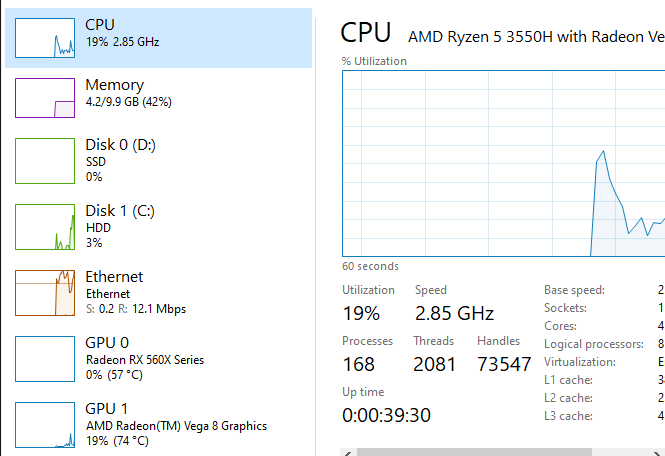
Task: Open the Memory performance thumbnail graph
Action: tap(45, 98)
